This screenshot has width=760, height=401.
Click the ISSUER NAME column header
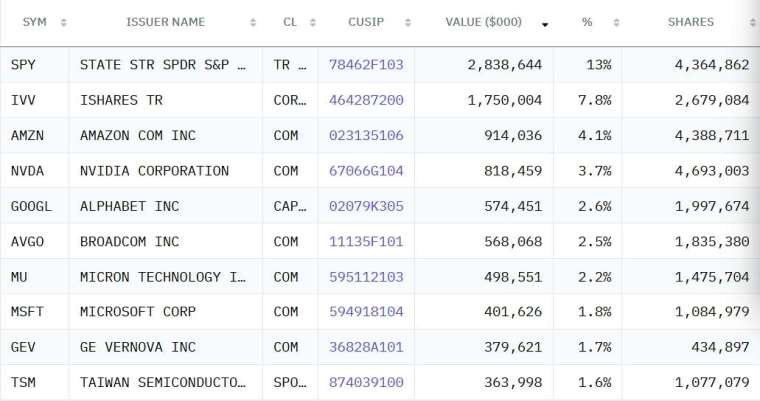tap(165, 22)
